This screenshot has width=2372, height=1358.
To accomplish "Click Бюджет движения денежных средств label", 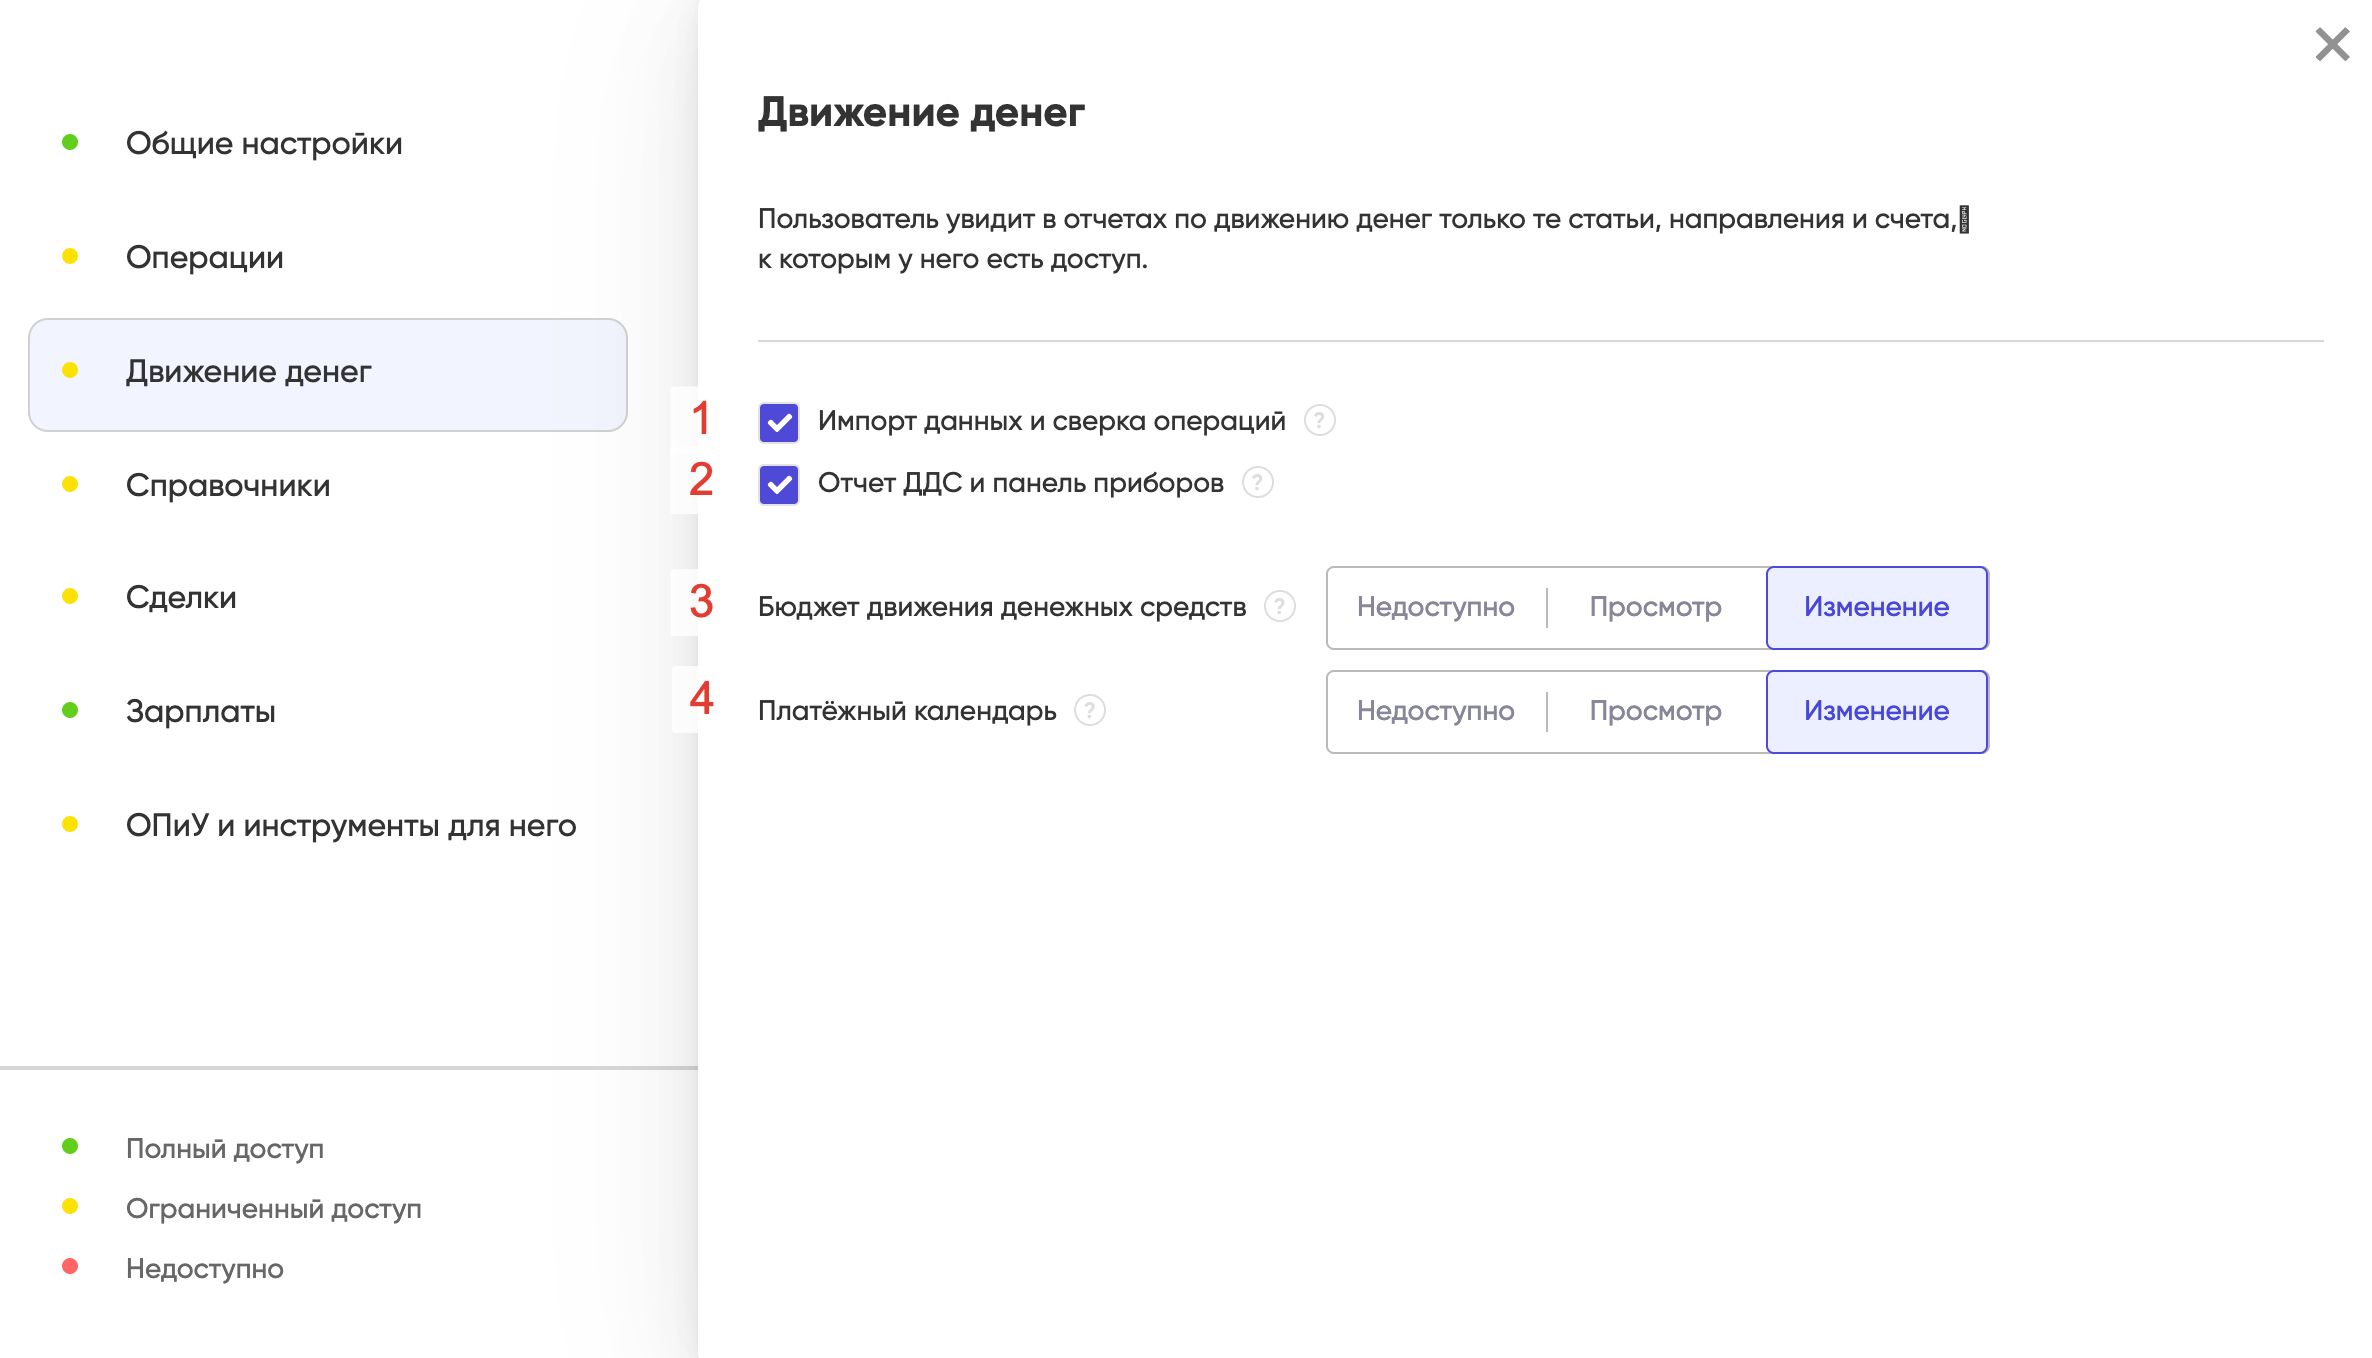I will (1002, 607).
